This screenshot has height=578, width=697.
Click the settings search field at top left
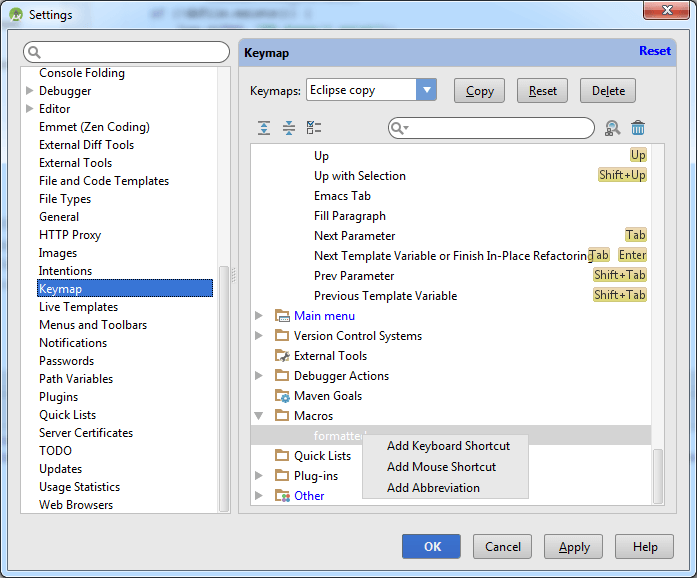click(x=127, y=52)
